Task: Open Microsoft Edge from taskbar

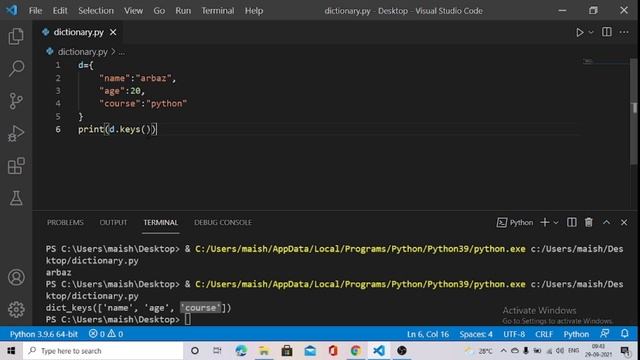Action: pos(241,351)
